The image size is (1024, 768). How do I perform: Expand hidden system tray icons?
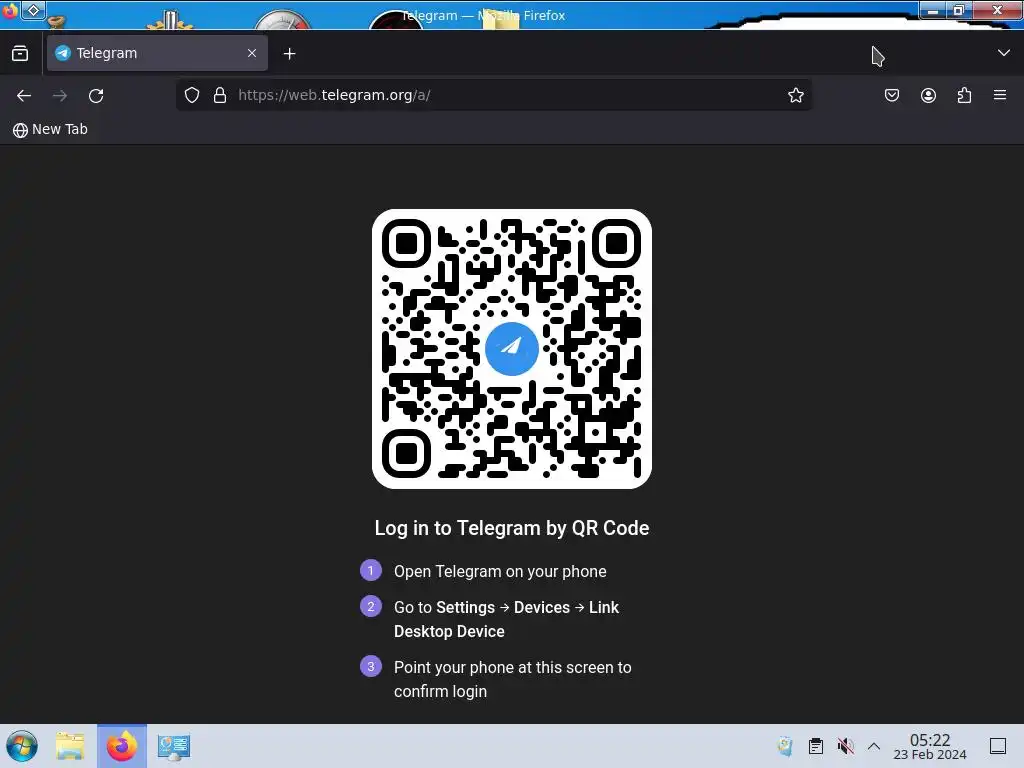pyautogui.click(x=874, y=746)
